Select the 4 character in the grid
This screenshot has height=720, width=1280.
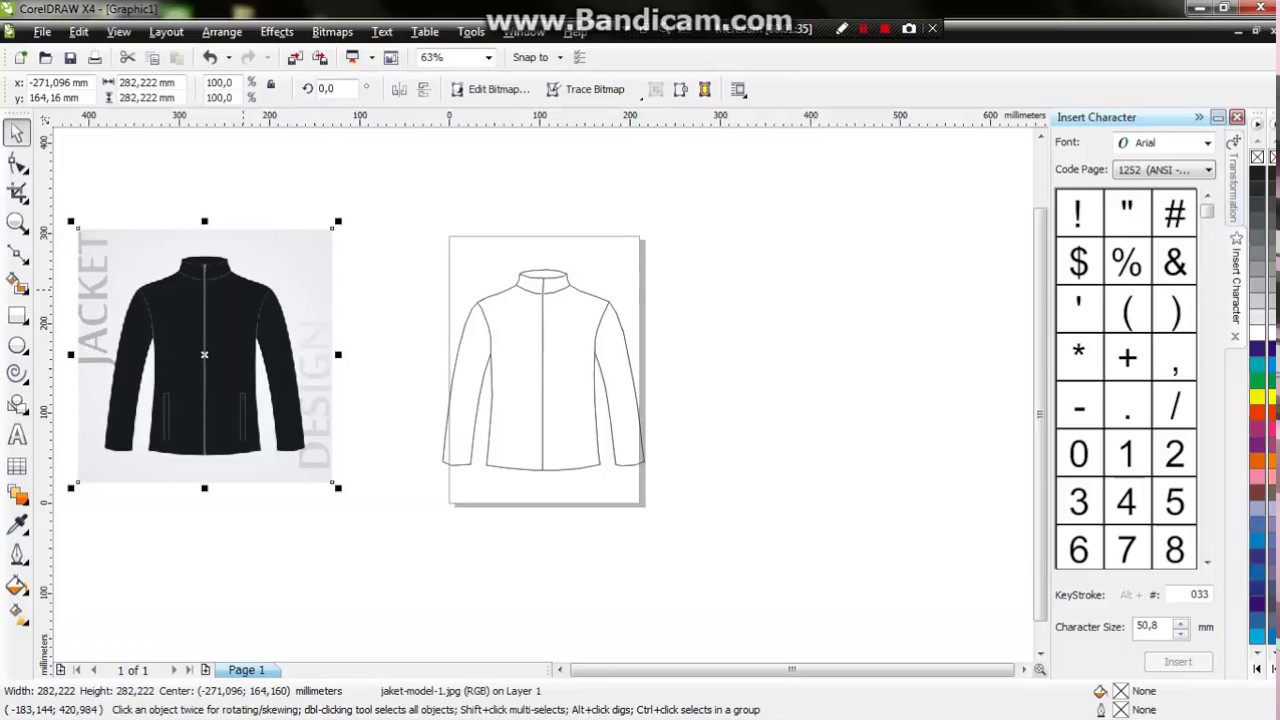pyautogui.click(x=1126, y=502)
